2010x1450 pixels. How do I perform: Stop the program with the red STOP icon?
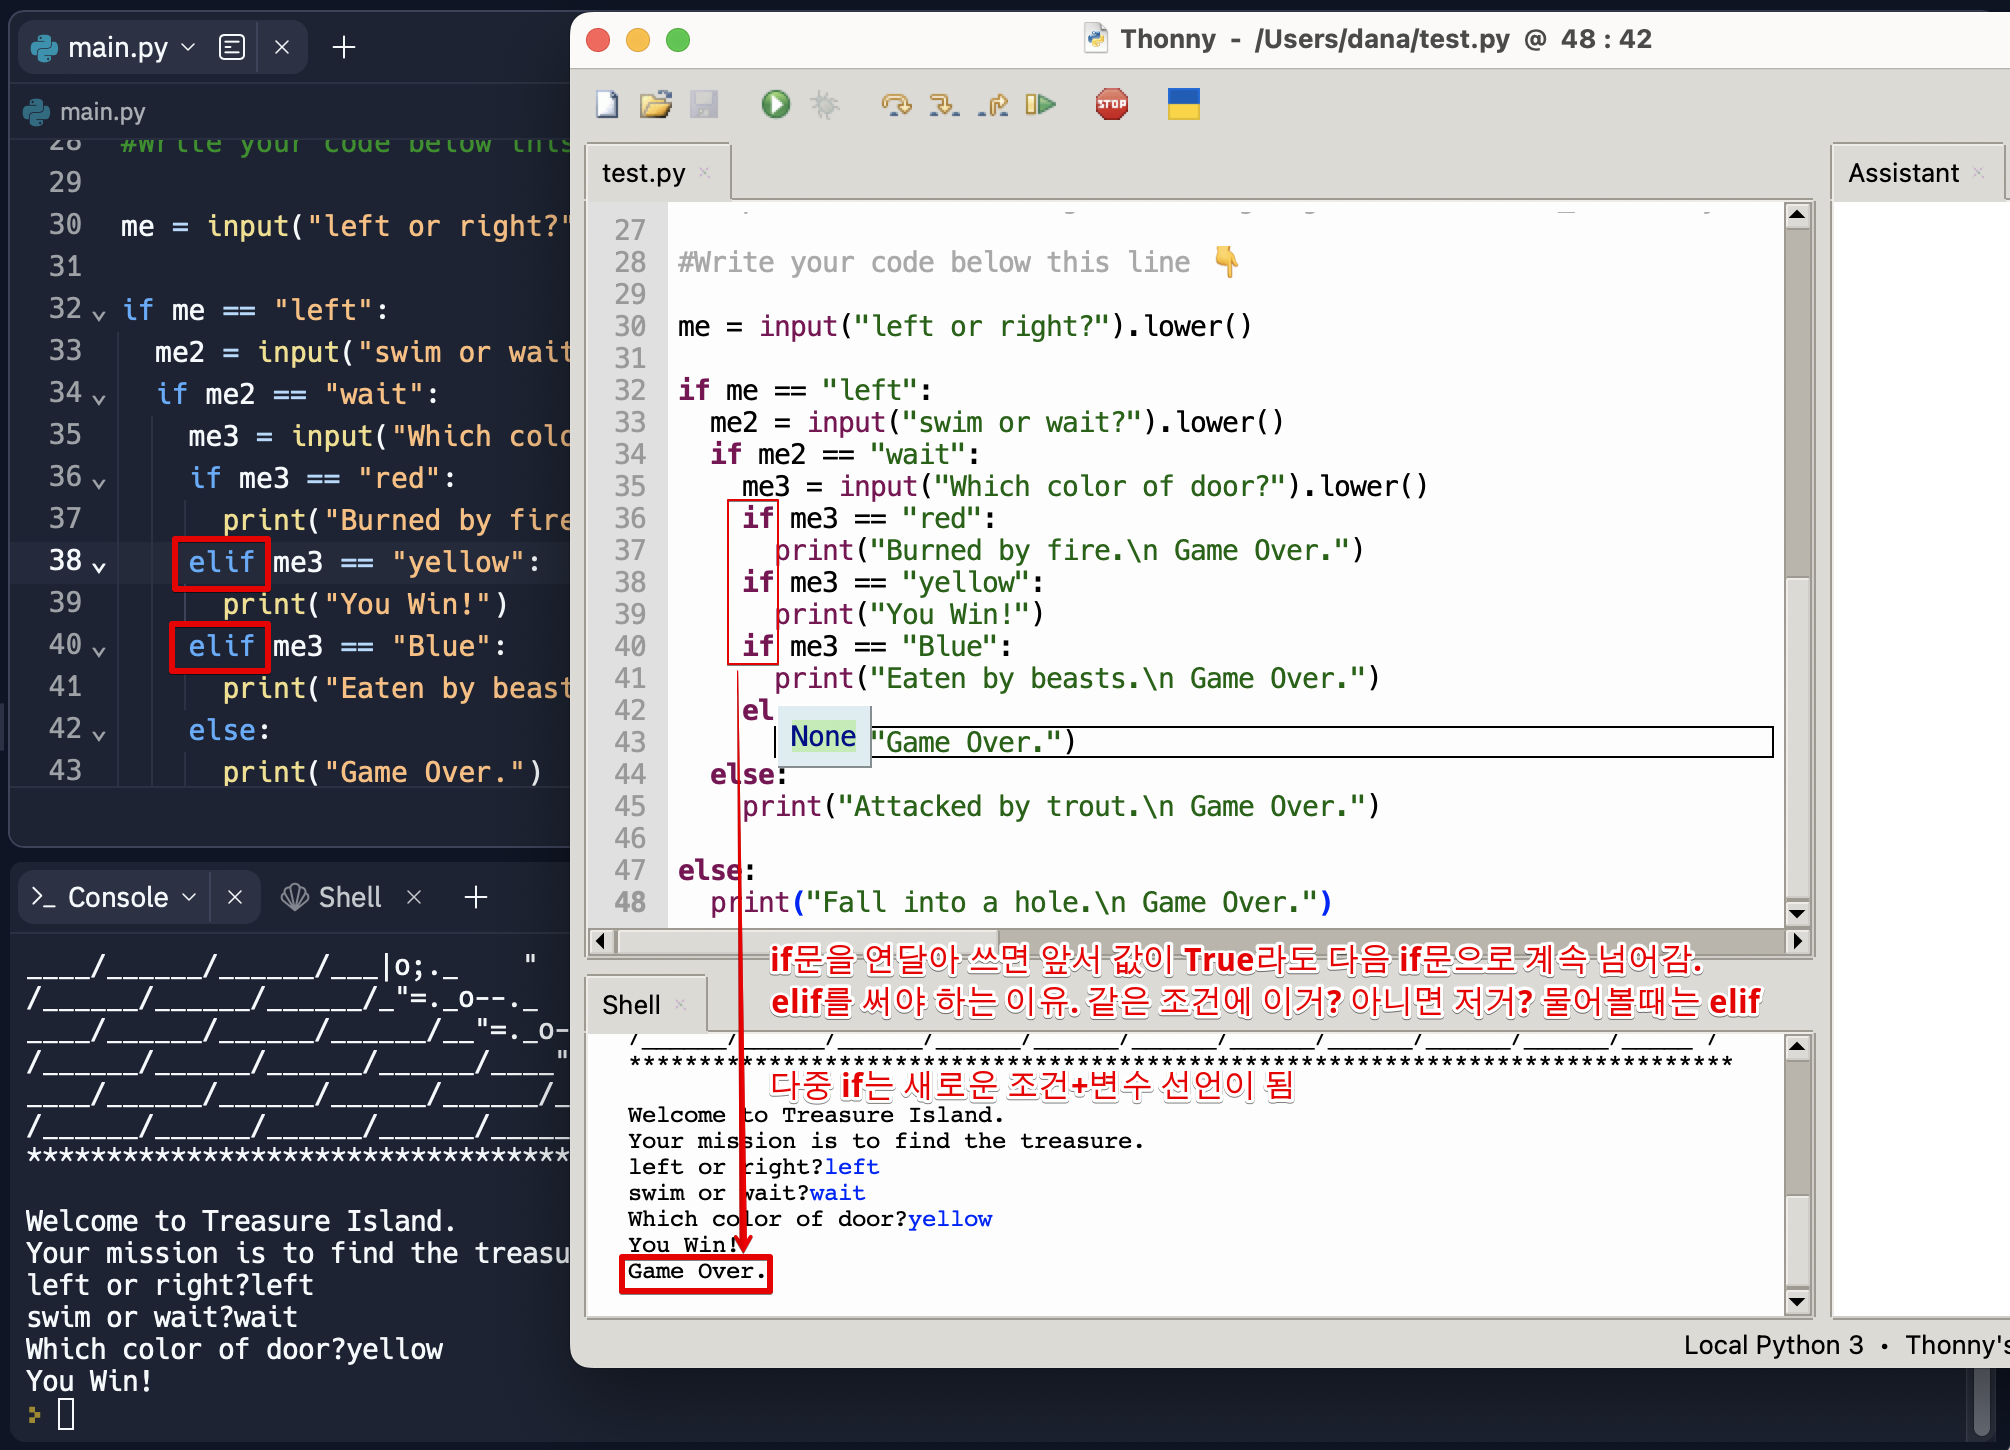[1112, 104]
